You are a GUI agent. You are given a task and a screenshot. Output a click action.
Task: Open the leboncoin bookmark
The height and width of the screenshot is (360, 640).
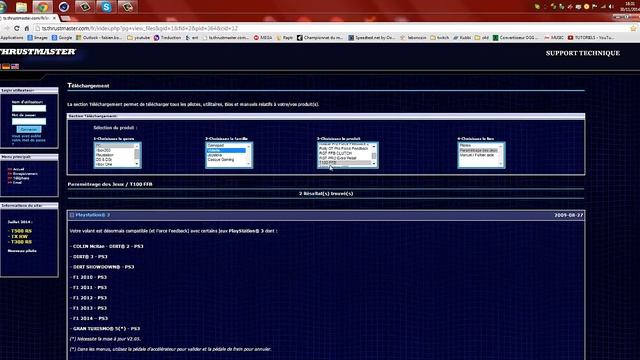tap(413, 38)
